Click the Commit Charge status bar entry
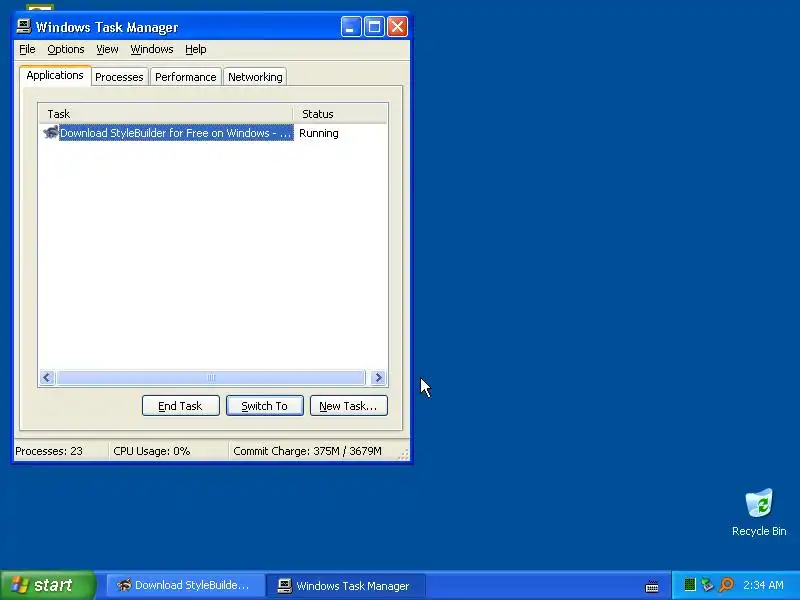This screenshot has height=600, width=800. (307, 451)
